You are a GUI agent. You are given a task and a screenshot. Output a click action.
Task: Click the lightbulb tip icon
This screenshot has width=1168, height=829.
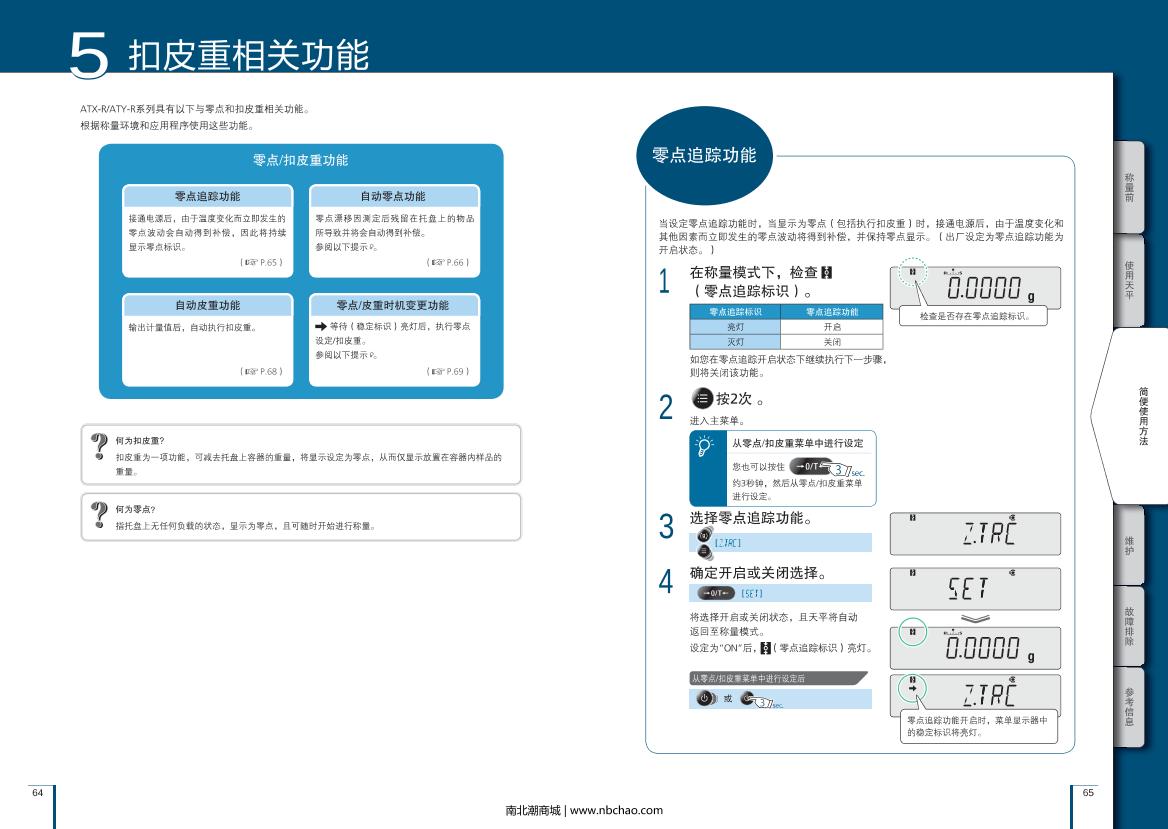click(706, 447)
